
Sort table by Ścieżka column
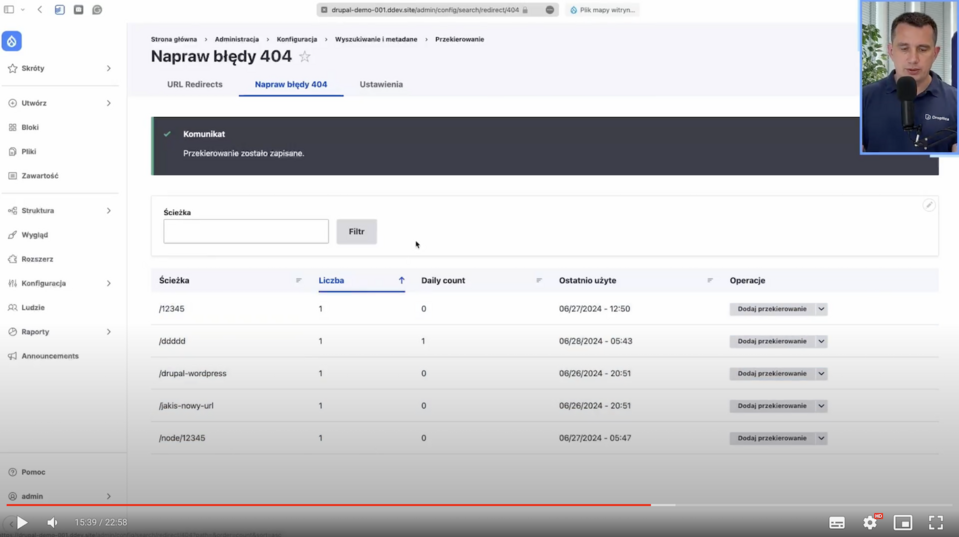174,281
